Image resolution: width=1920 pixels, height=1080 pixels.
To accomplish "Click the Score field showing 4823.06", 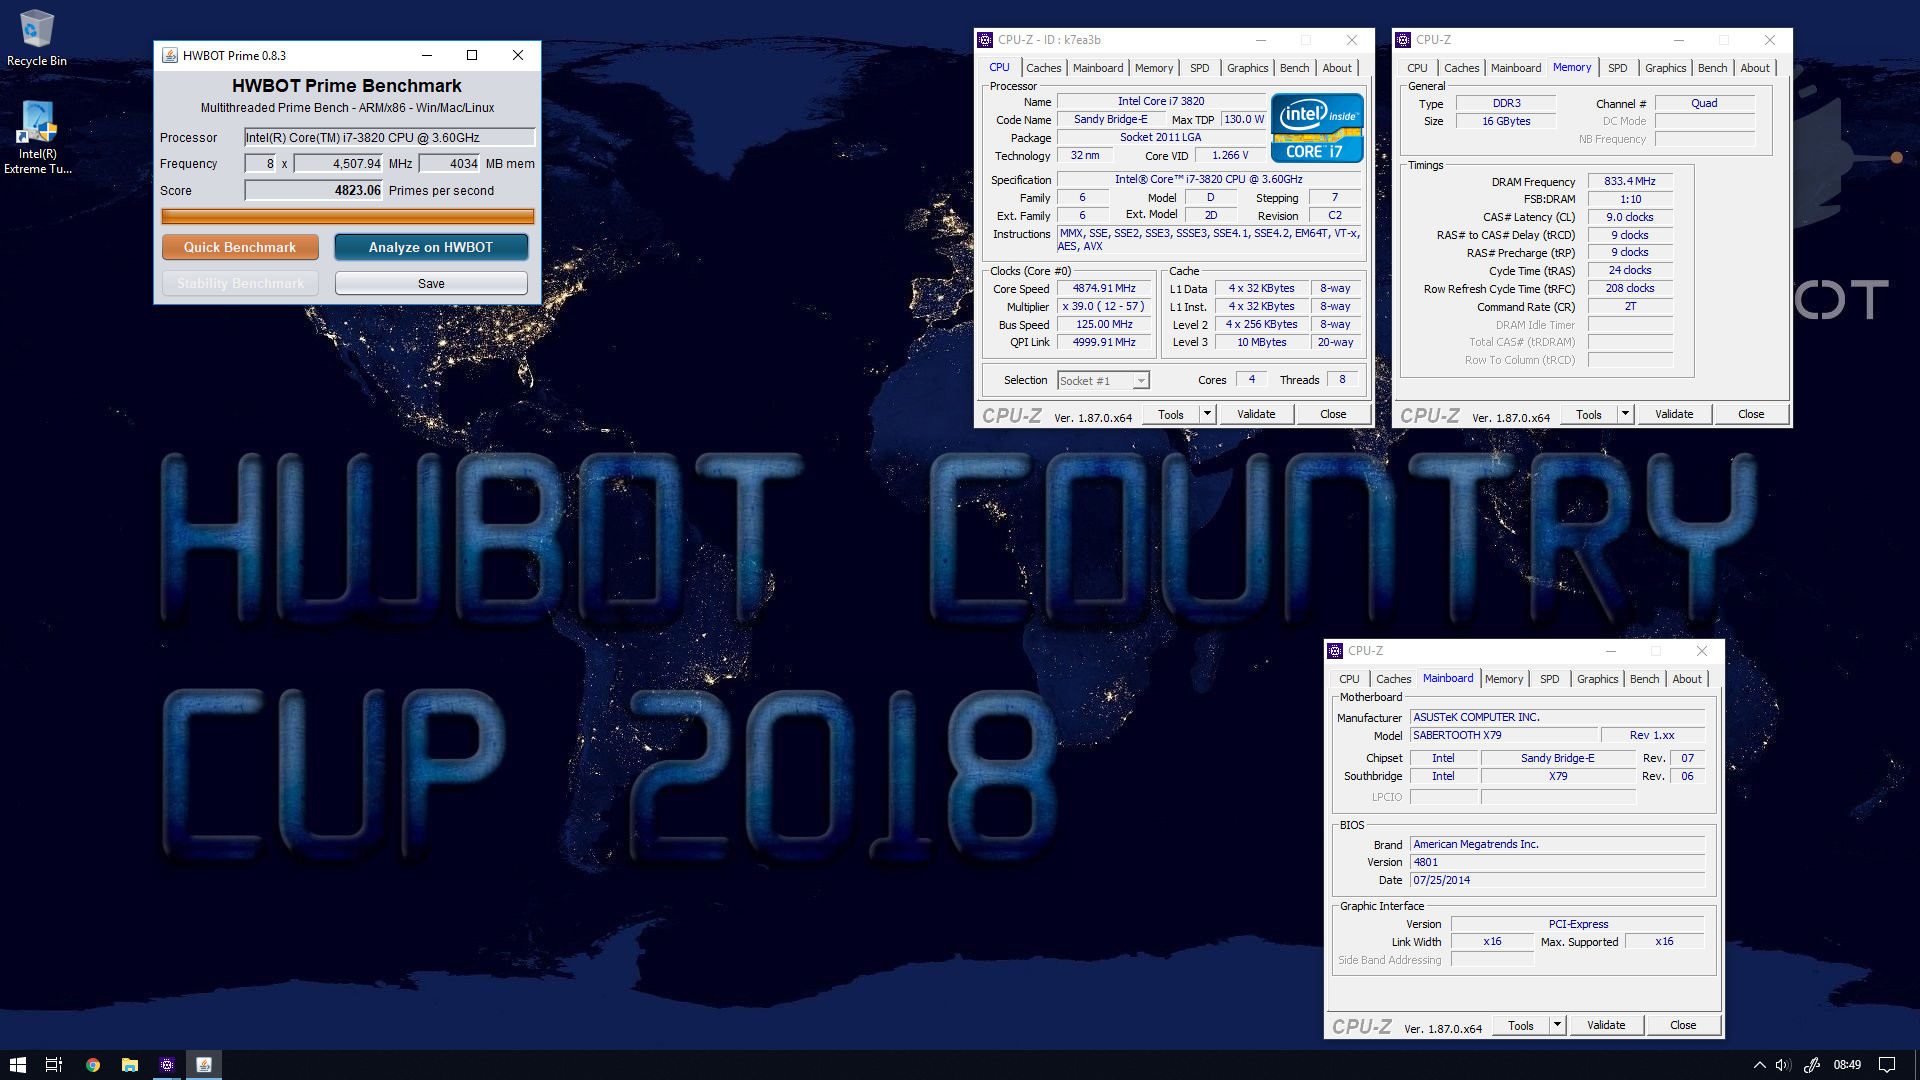I will [x=314, y=190].
